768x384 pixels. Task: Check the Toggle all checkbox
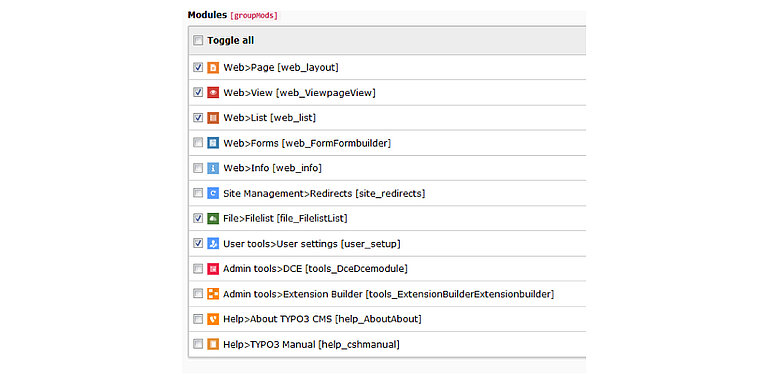[198, 41]
